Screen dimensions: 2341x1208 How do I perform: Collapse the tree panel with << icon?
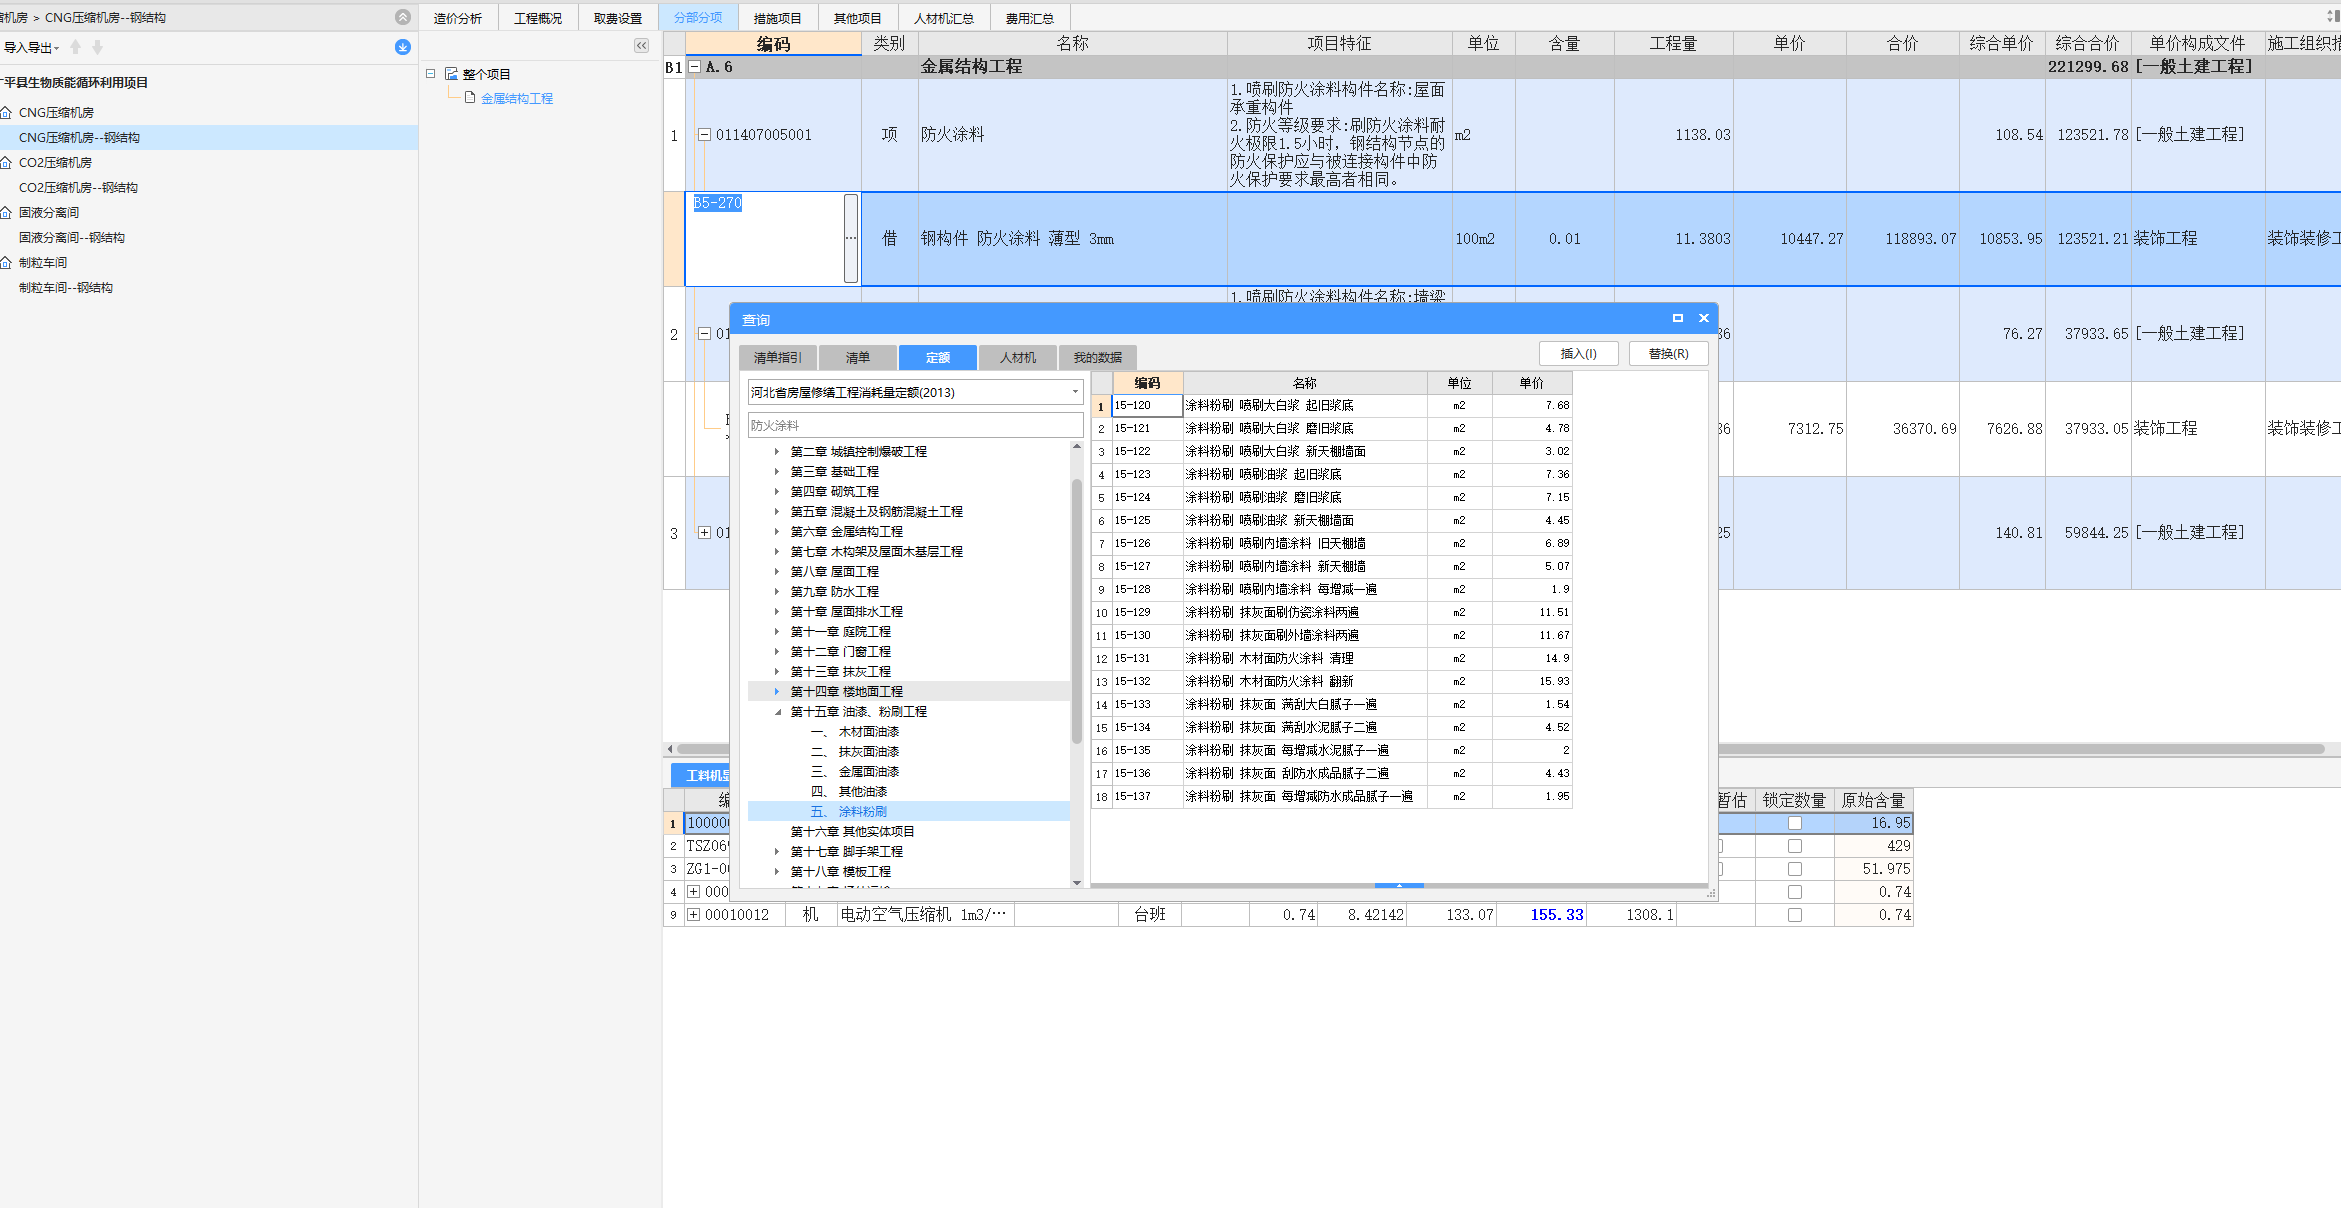click(641, 45)
